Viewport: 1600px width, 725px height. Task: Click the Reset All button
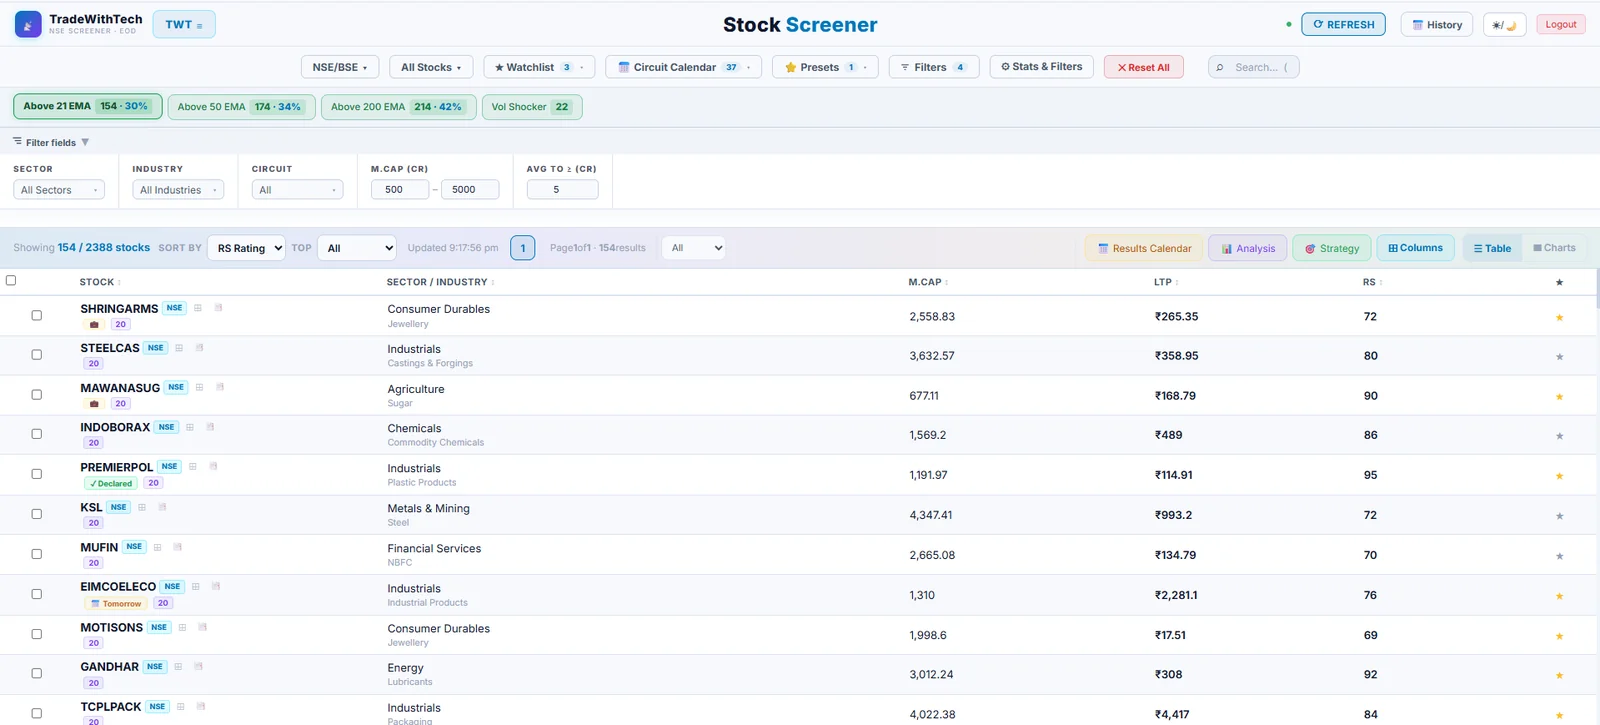(1144, 67)
